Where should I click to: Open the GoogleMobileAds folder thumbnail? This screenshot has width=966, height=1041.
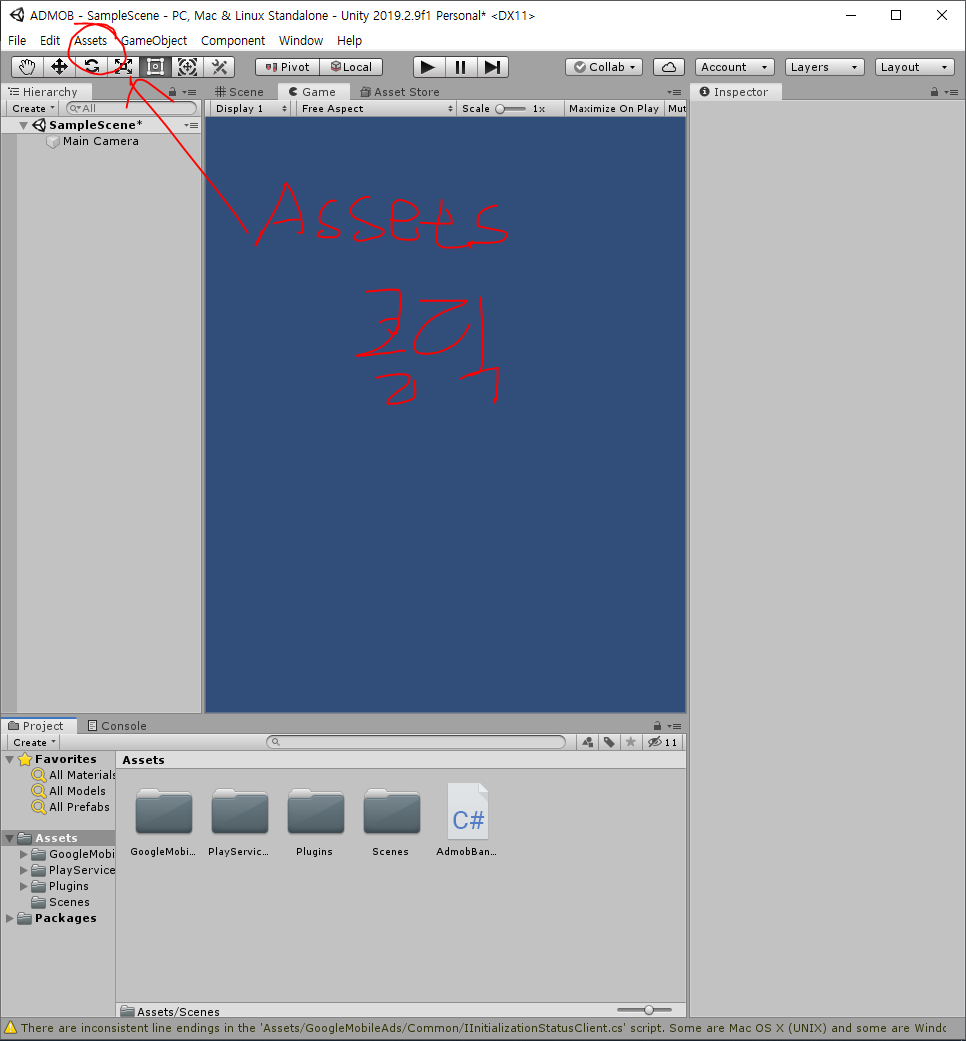pos(163,812)
